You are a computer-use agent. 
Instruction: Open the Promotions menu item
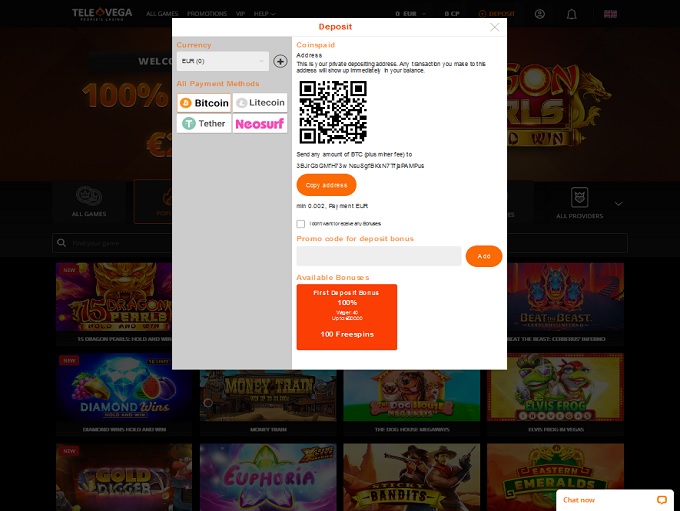click(x=207, y=14)
